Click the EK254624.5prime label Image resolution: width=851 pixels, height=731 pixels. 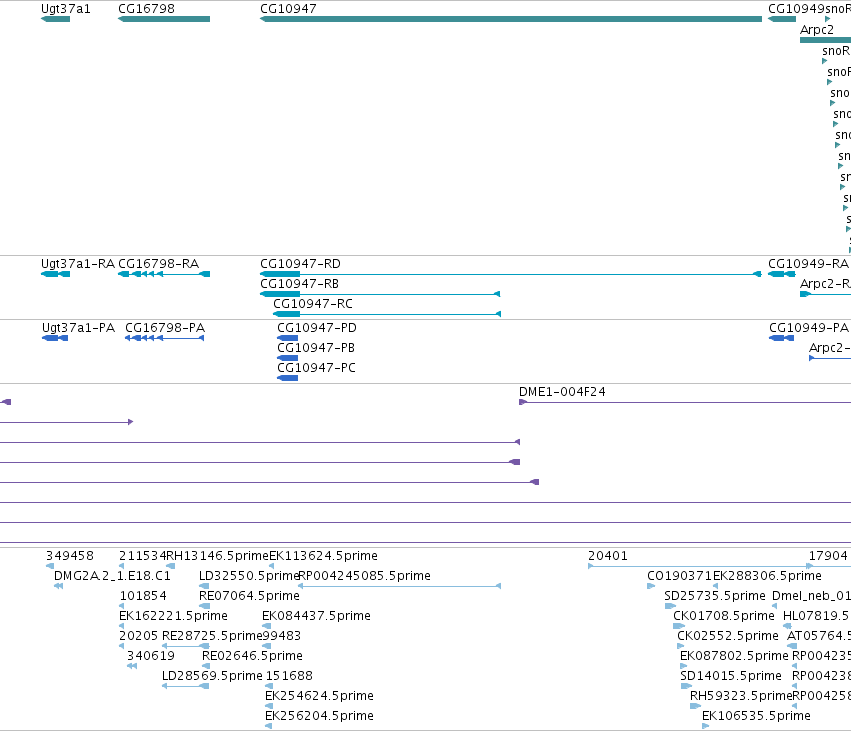pos(319,696)
